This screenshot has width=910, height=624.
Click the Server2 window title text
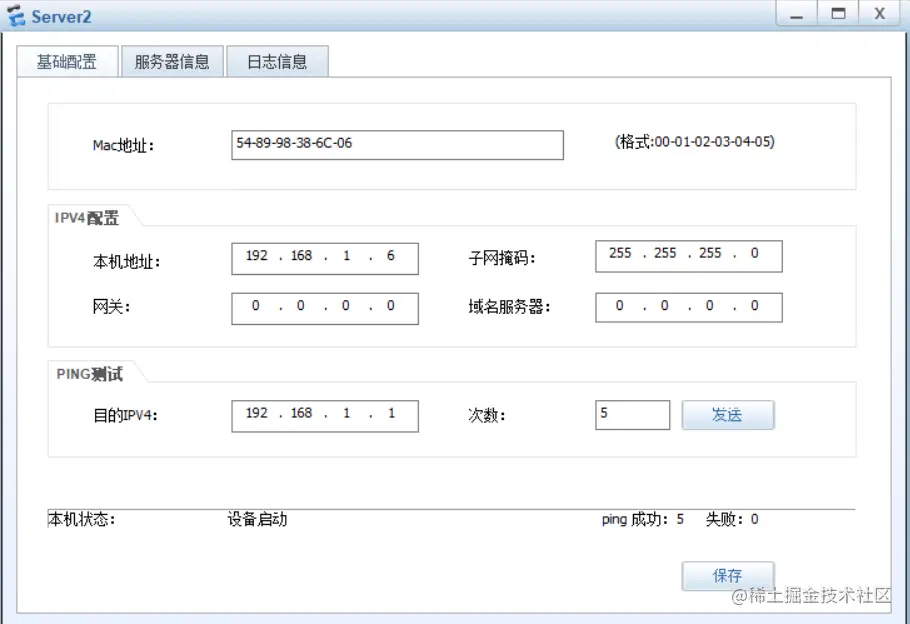[x=61, y=16]
